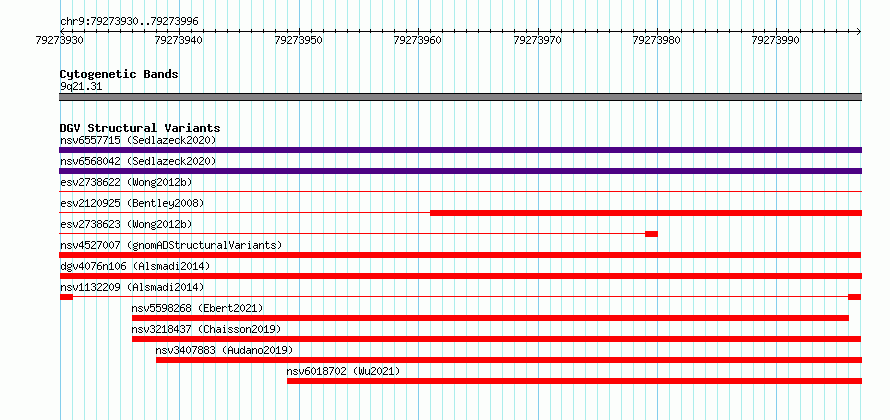Select the nsv3218437 (Chaisson2019) label
The image size is (890, 420).
pos(206,329)
